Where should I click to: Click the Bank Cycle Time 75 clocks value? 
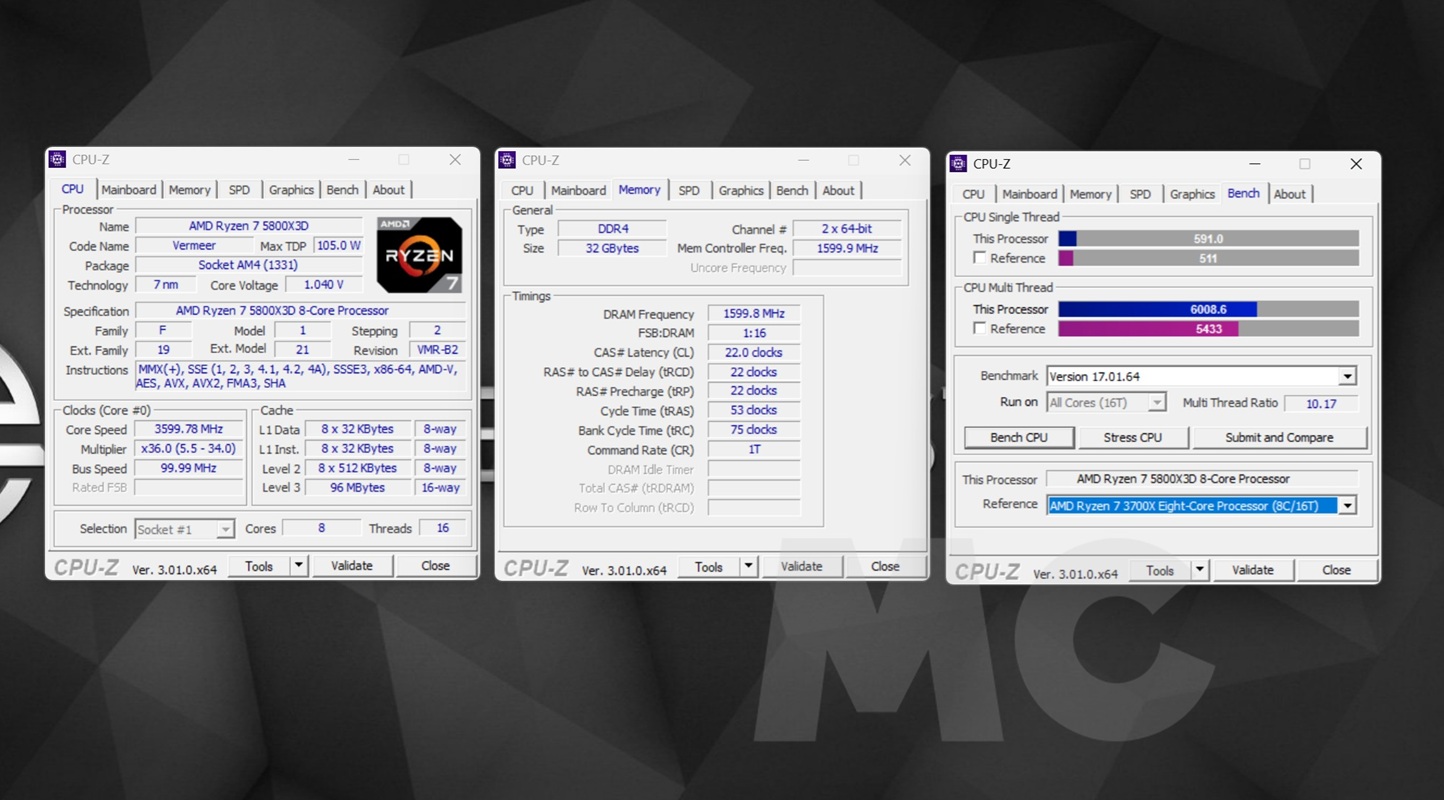754,430
